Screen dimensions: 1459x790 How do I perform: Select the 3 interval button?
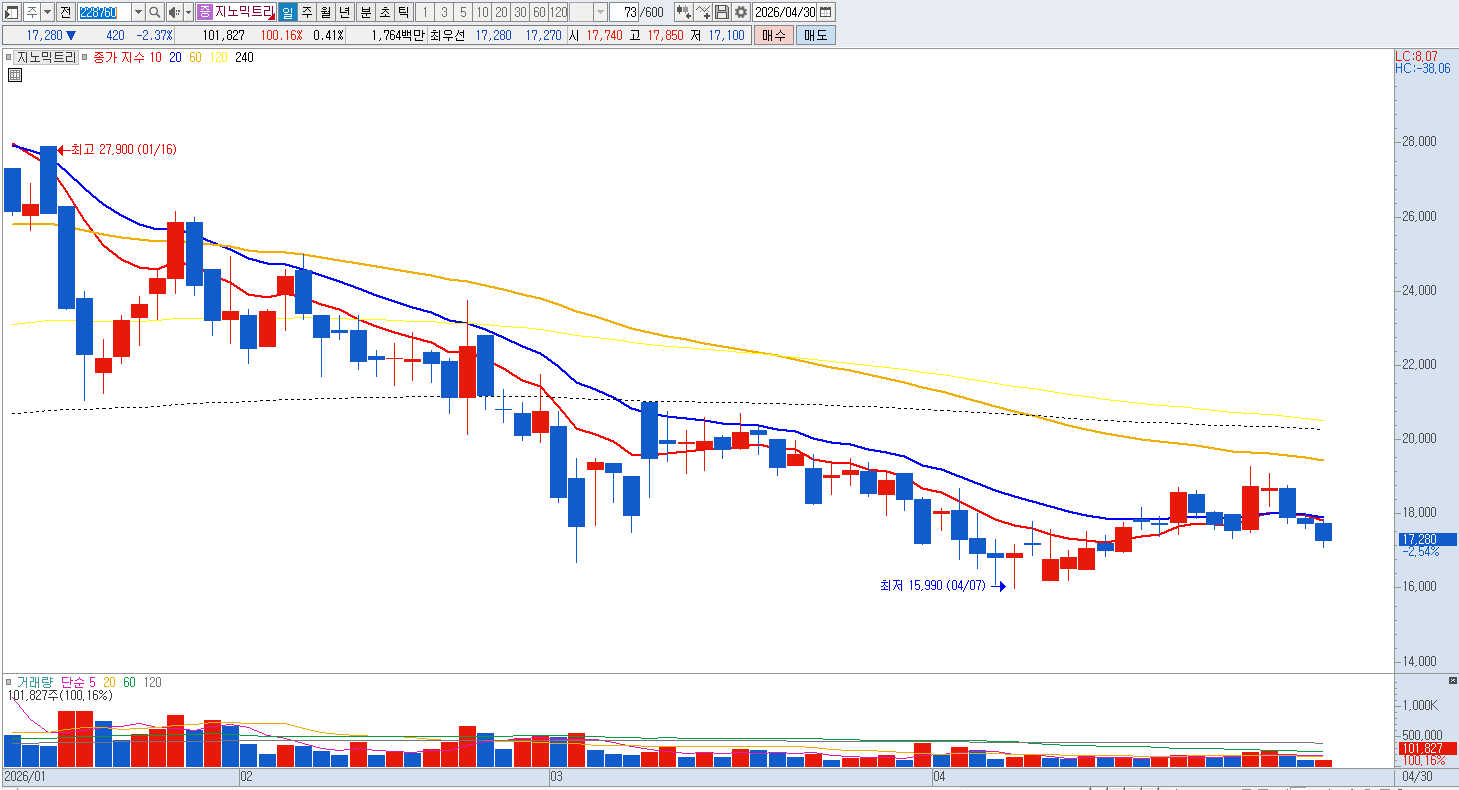coord(444,12)
